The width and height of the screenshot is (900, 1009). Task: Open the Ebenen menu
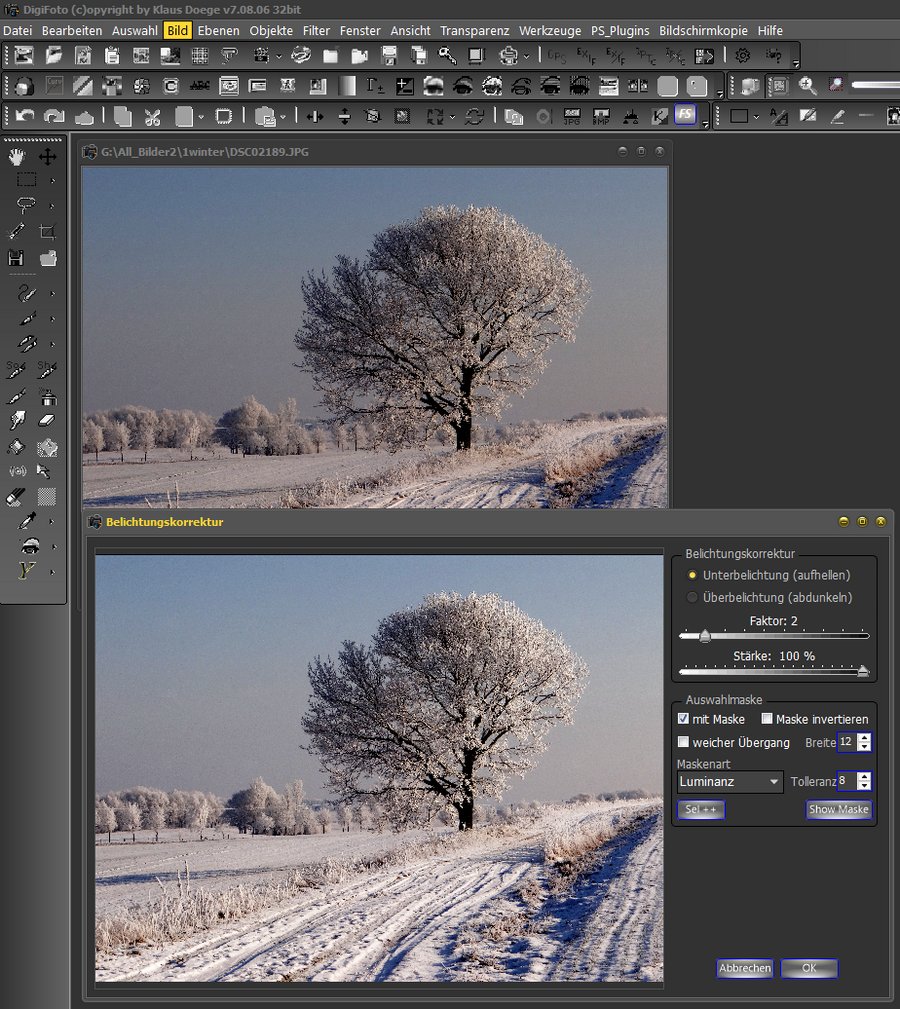(x=218, y=31)
